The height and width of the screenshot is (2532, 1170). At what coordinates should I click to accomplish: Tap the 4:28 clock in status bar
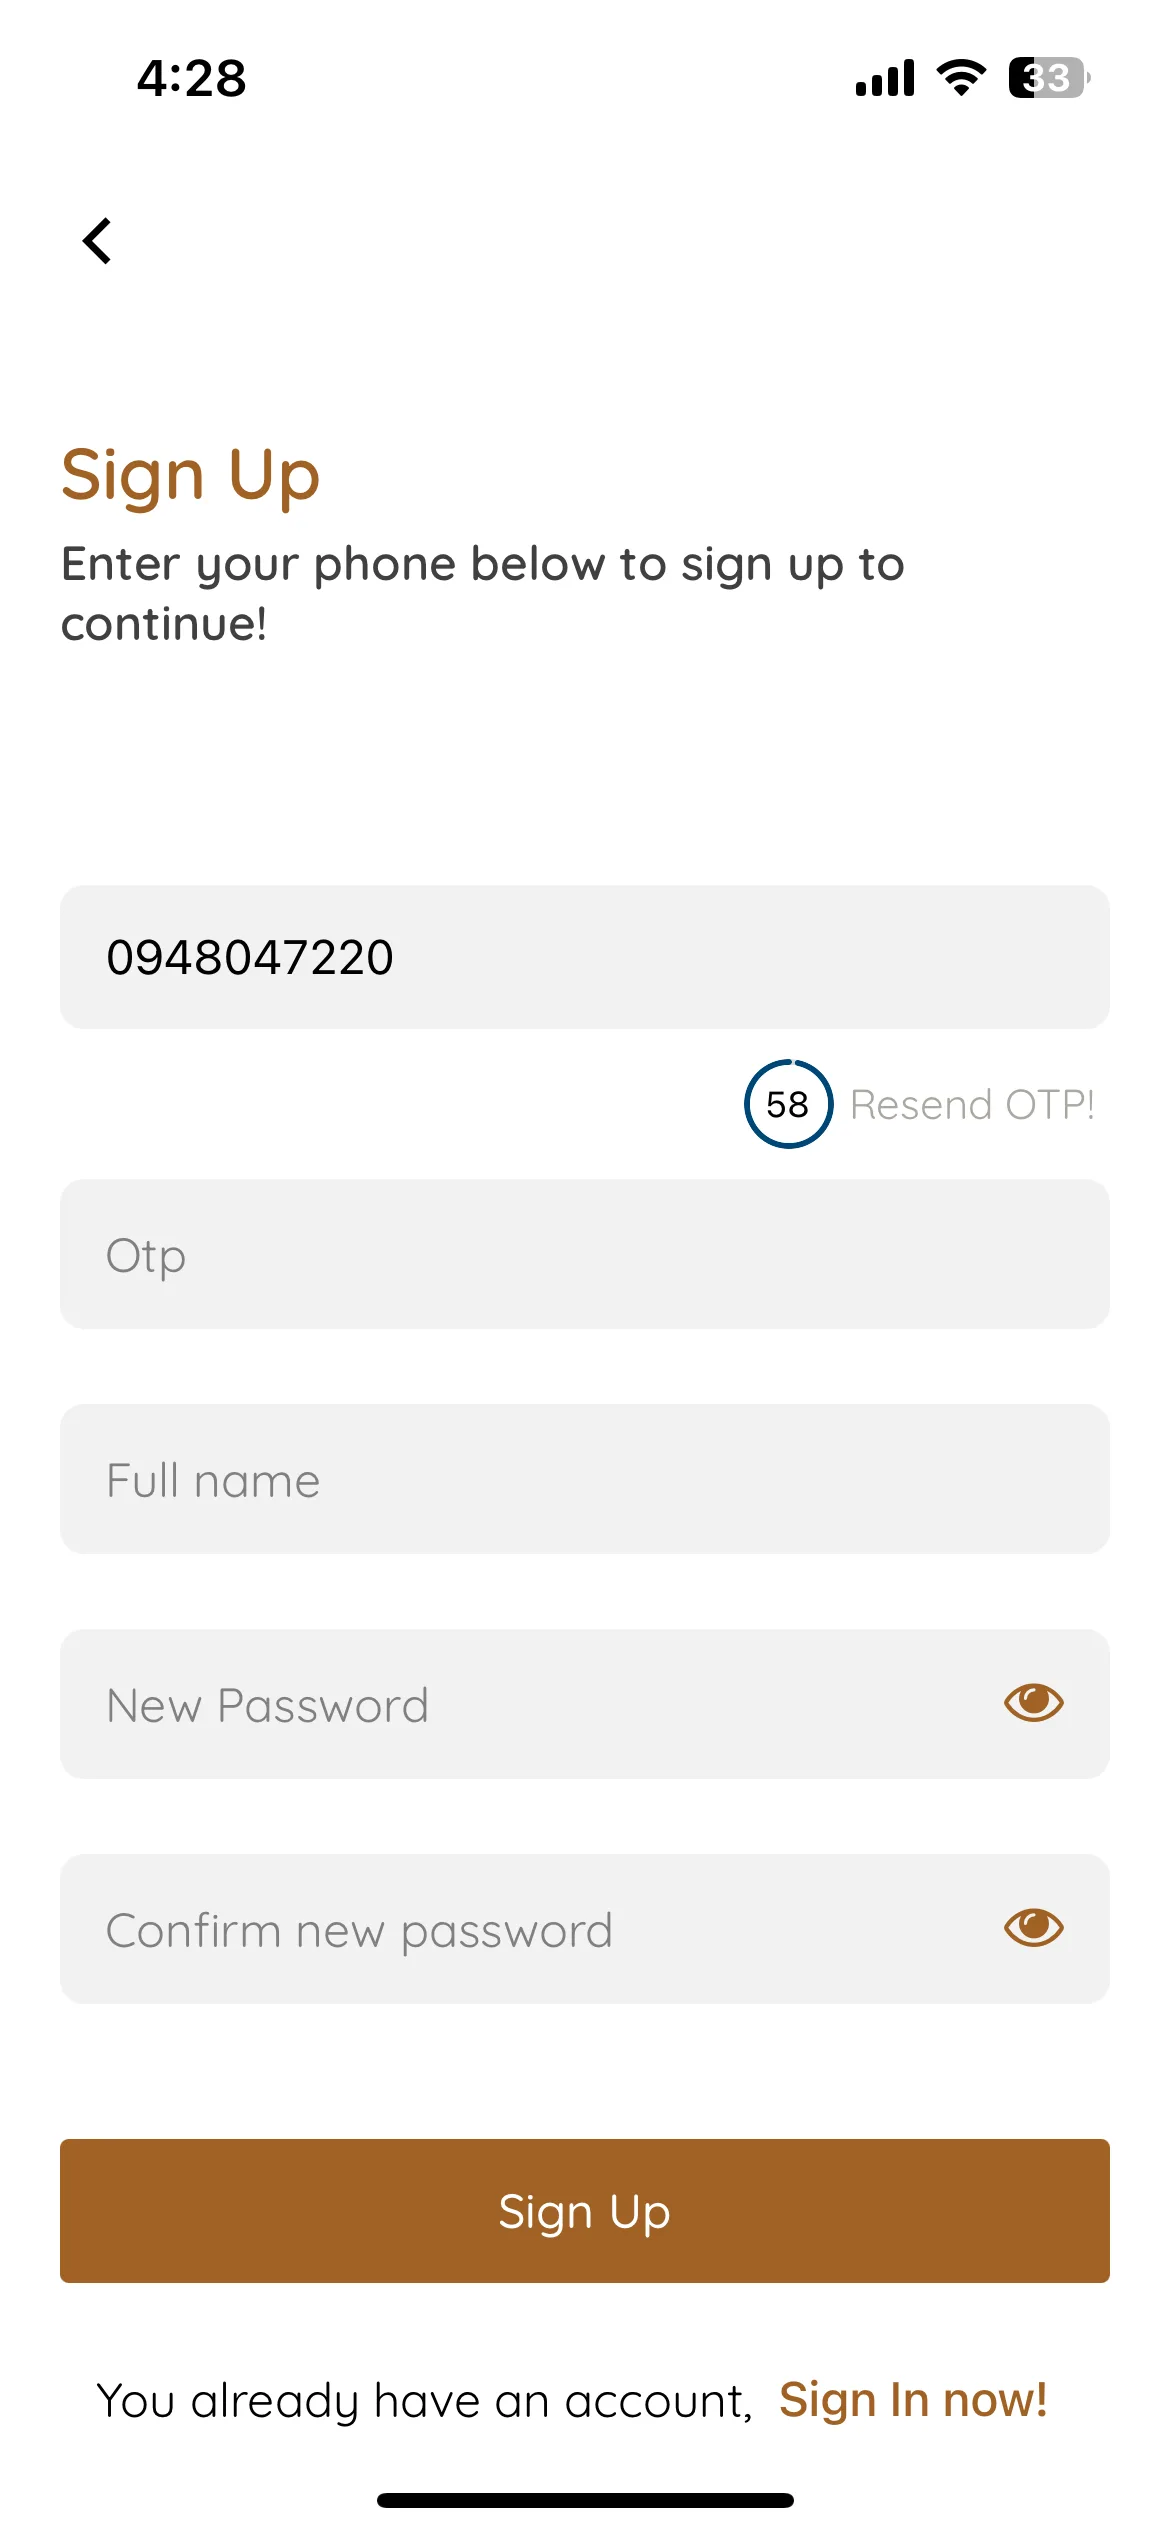pyautogui.click(x=191, y=78)
